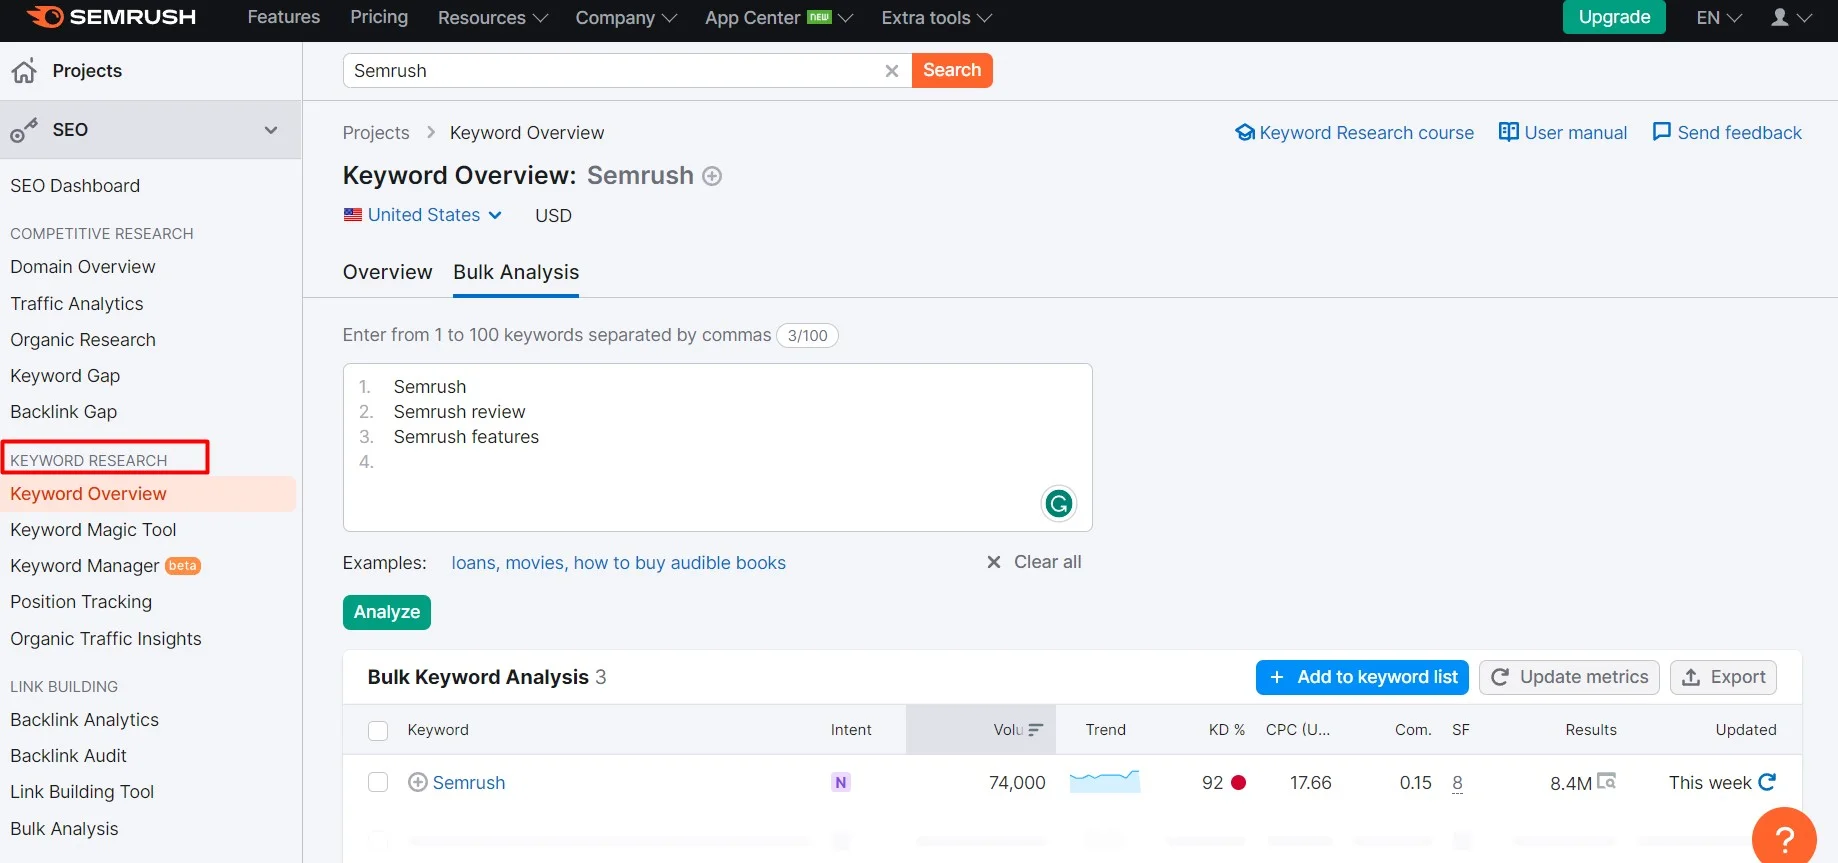Click the green Analyze button
This screenshot has width=1838, height=863.
click(x=387, y=612)
